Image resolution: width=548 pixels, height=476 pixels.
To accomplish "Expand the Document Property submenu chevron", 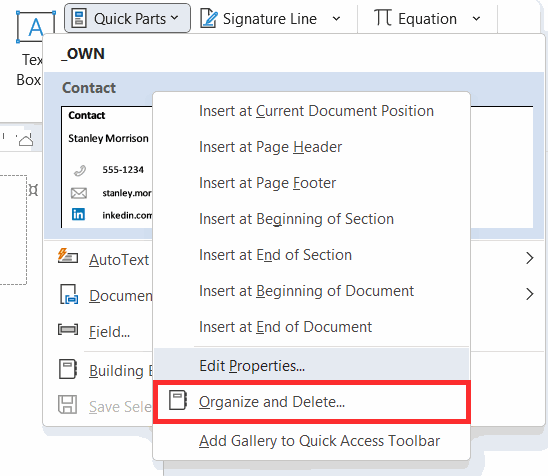I will click(529, 294).
